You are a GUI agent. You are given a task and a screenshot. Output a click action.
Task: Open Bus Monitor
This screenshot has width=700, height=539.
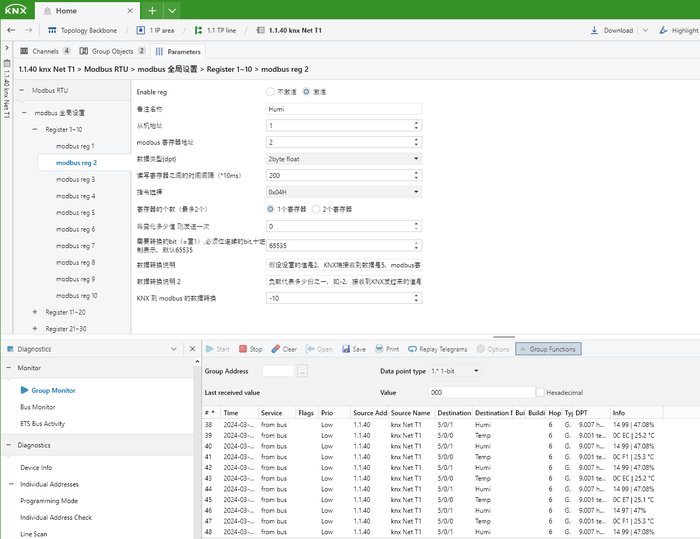38,407
